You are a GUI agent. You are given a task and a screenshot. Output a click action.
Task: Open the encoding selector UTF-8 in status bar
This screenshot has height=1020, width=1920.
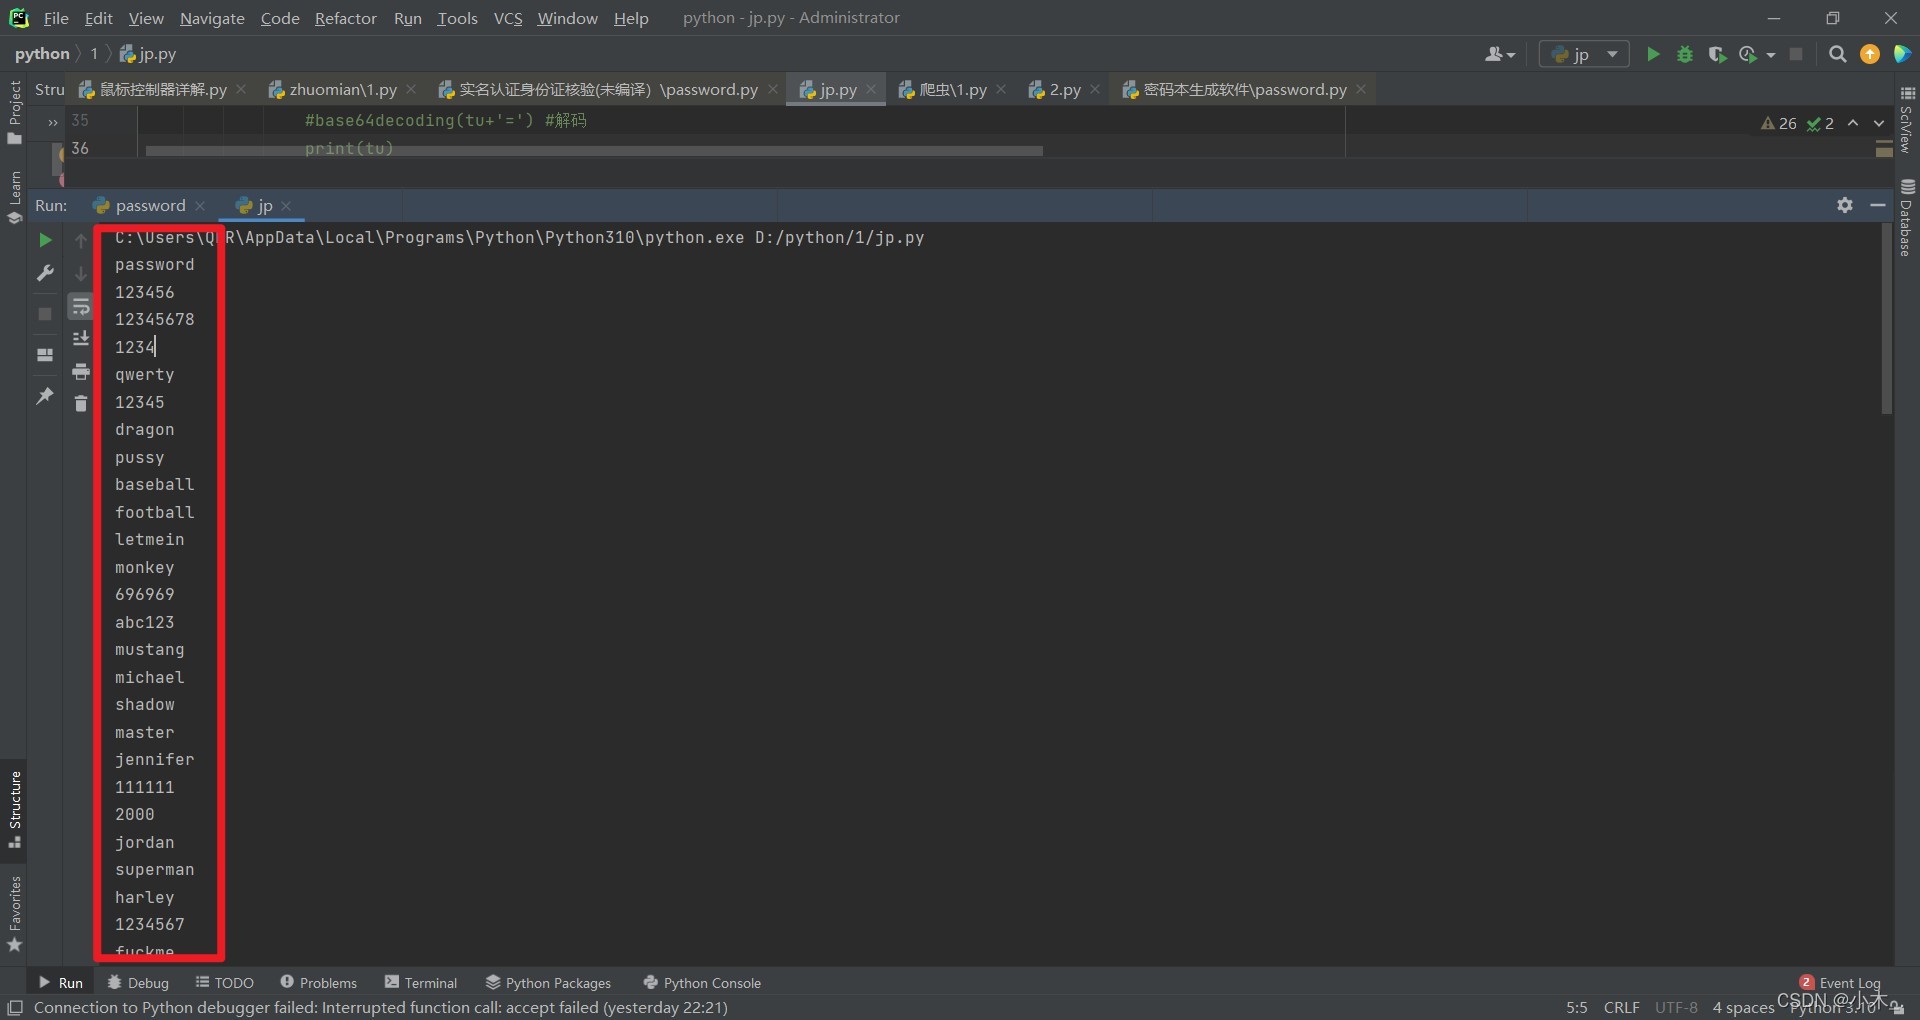1676,1007
